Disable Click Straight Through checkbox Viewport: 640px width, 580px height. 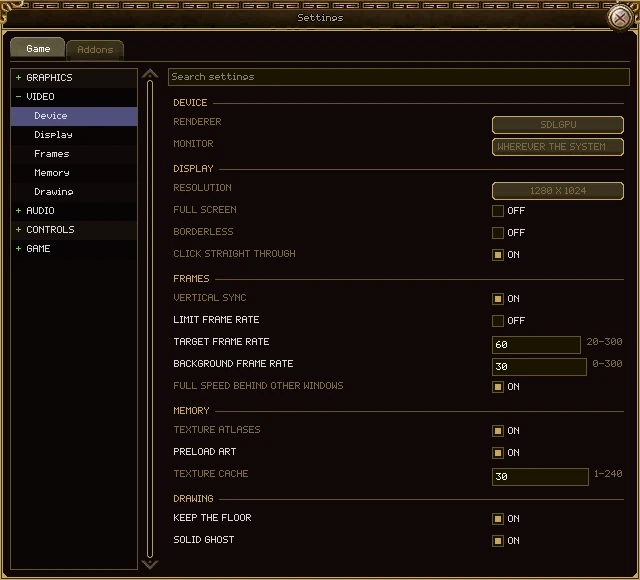[498, 255]
